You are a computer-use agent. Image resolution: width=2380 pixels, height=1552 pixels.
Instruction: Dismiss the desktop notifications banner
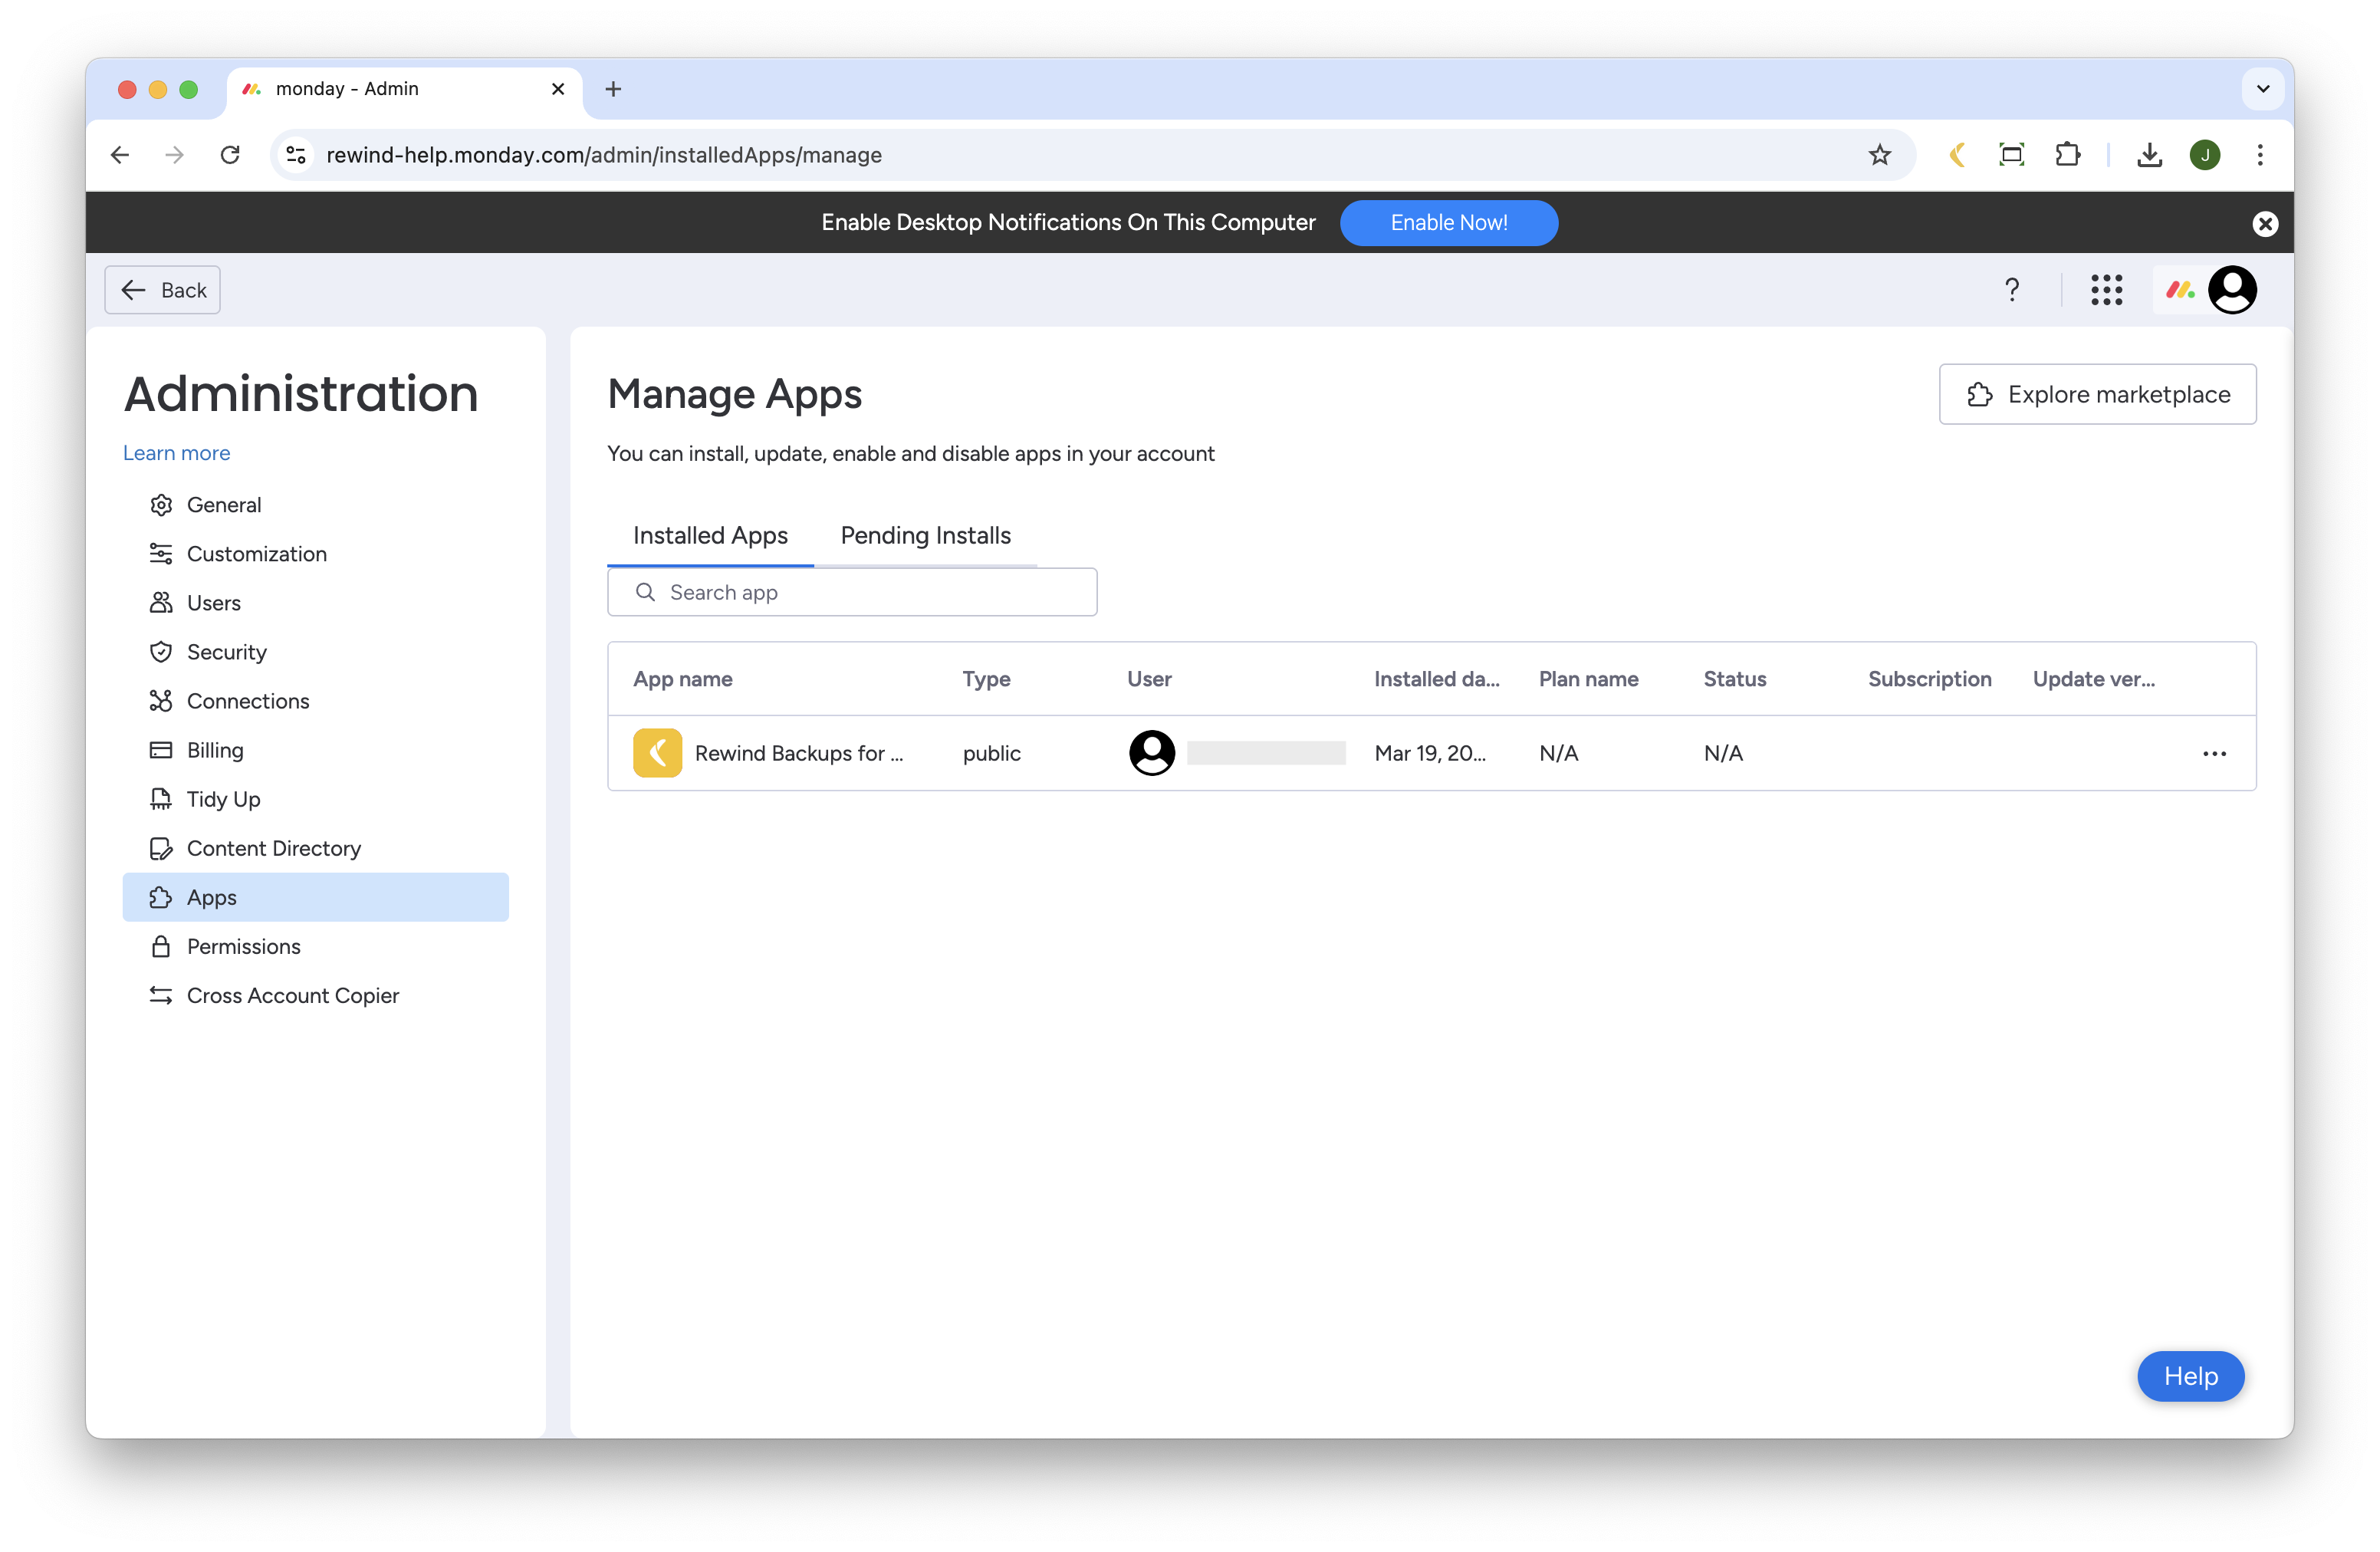point(2265,224)
